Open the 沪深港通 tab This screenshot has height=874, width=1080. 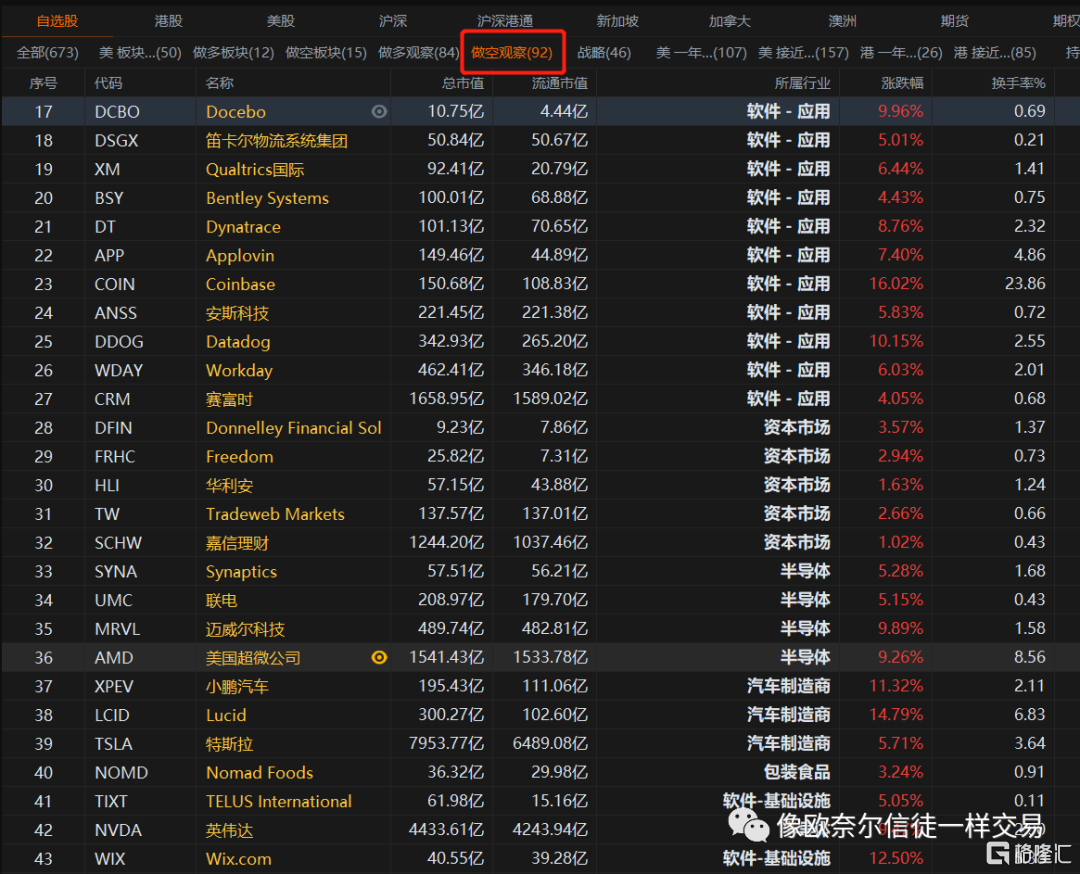click(x=505, y=21)
